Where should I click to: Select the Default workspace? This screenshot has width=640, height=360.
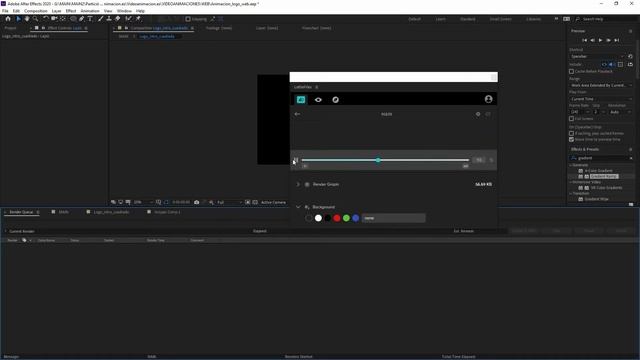[414, 19]
